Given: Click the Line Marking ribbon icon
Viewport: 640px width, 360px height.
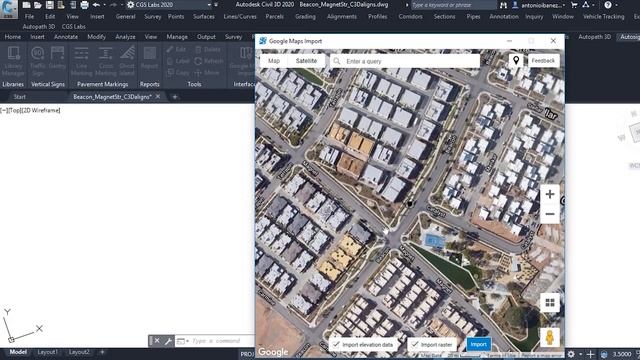Looking at the screenshot, I should pos(81,61).
